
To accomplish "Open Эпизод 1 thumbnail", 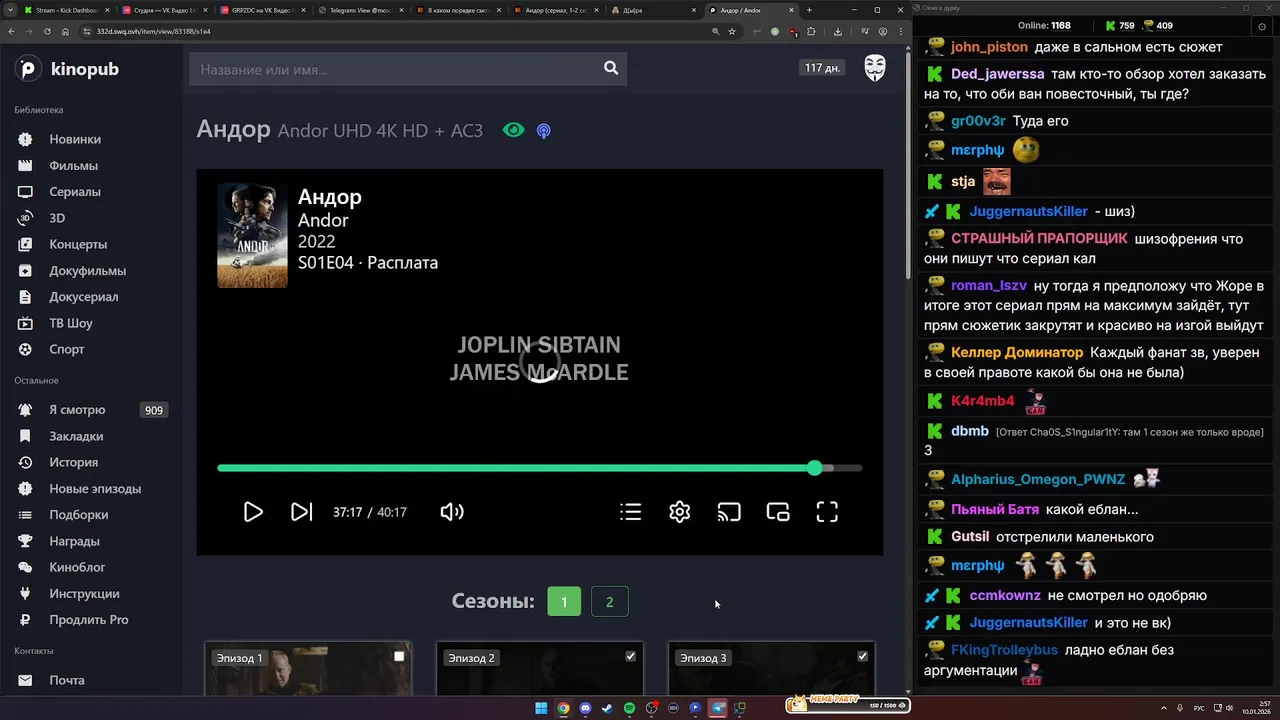I will (308, 669).
